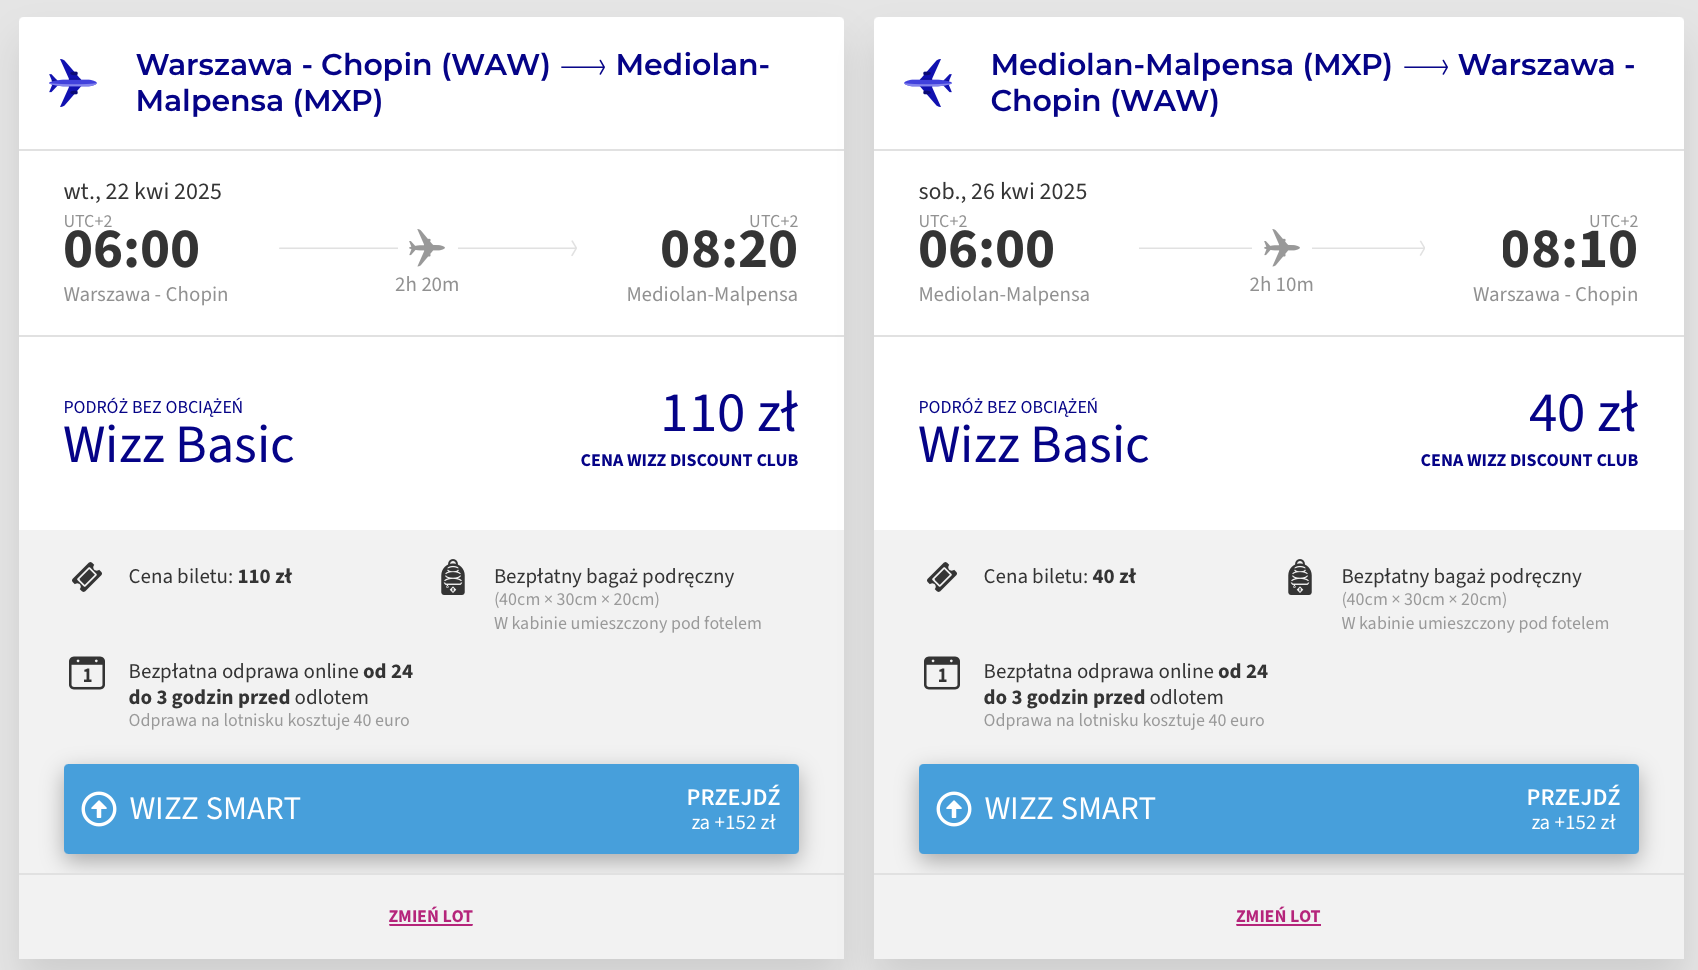Click the backpack icon in the return flight card
Screen dimensions: 1698x970
click(x=1300, y=578)
